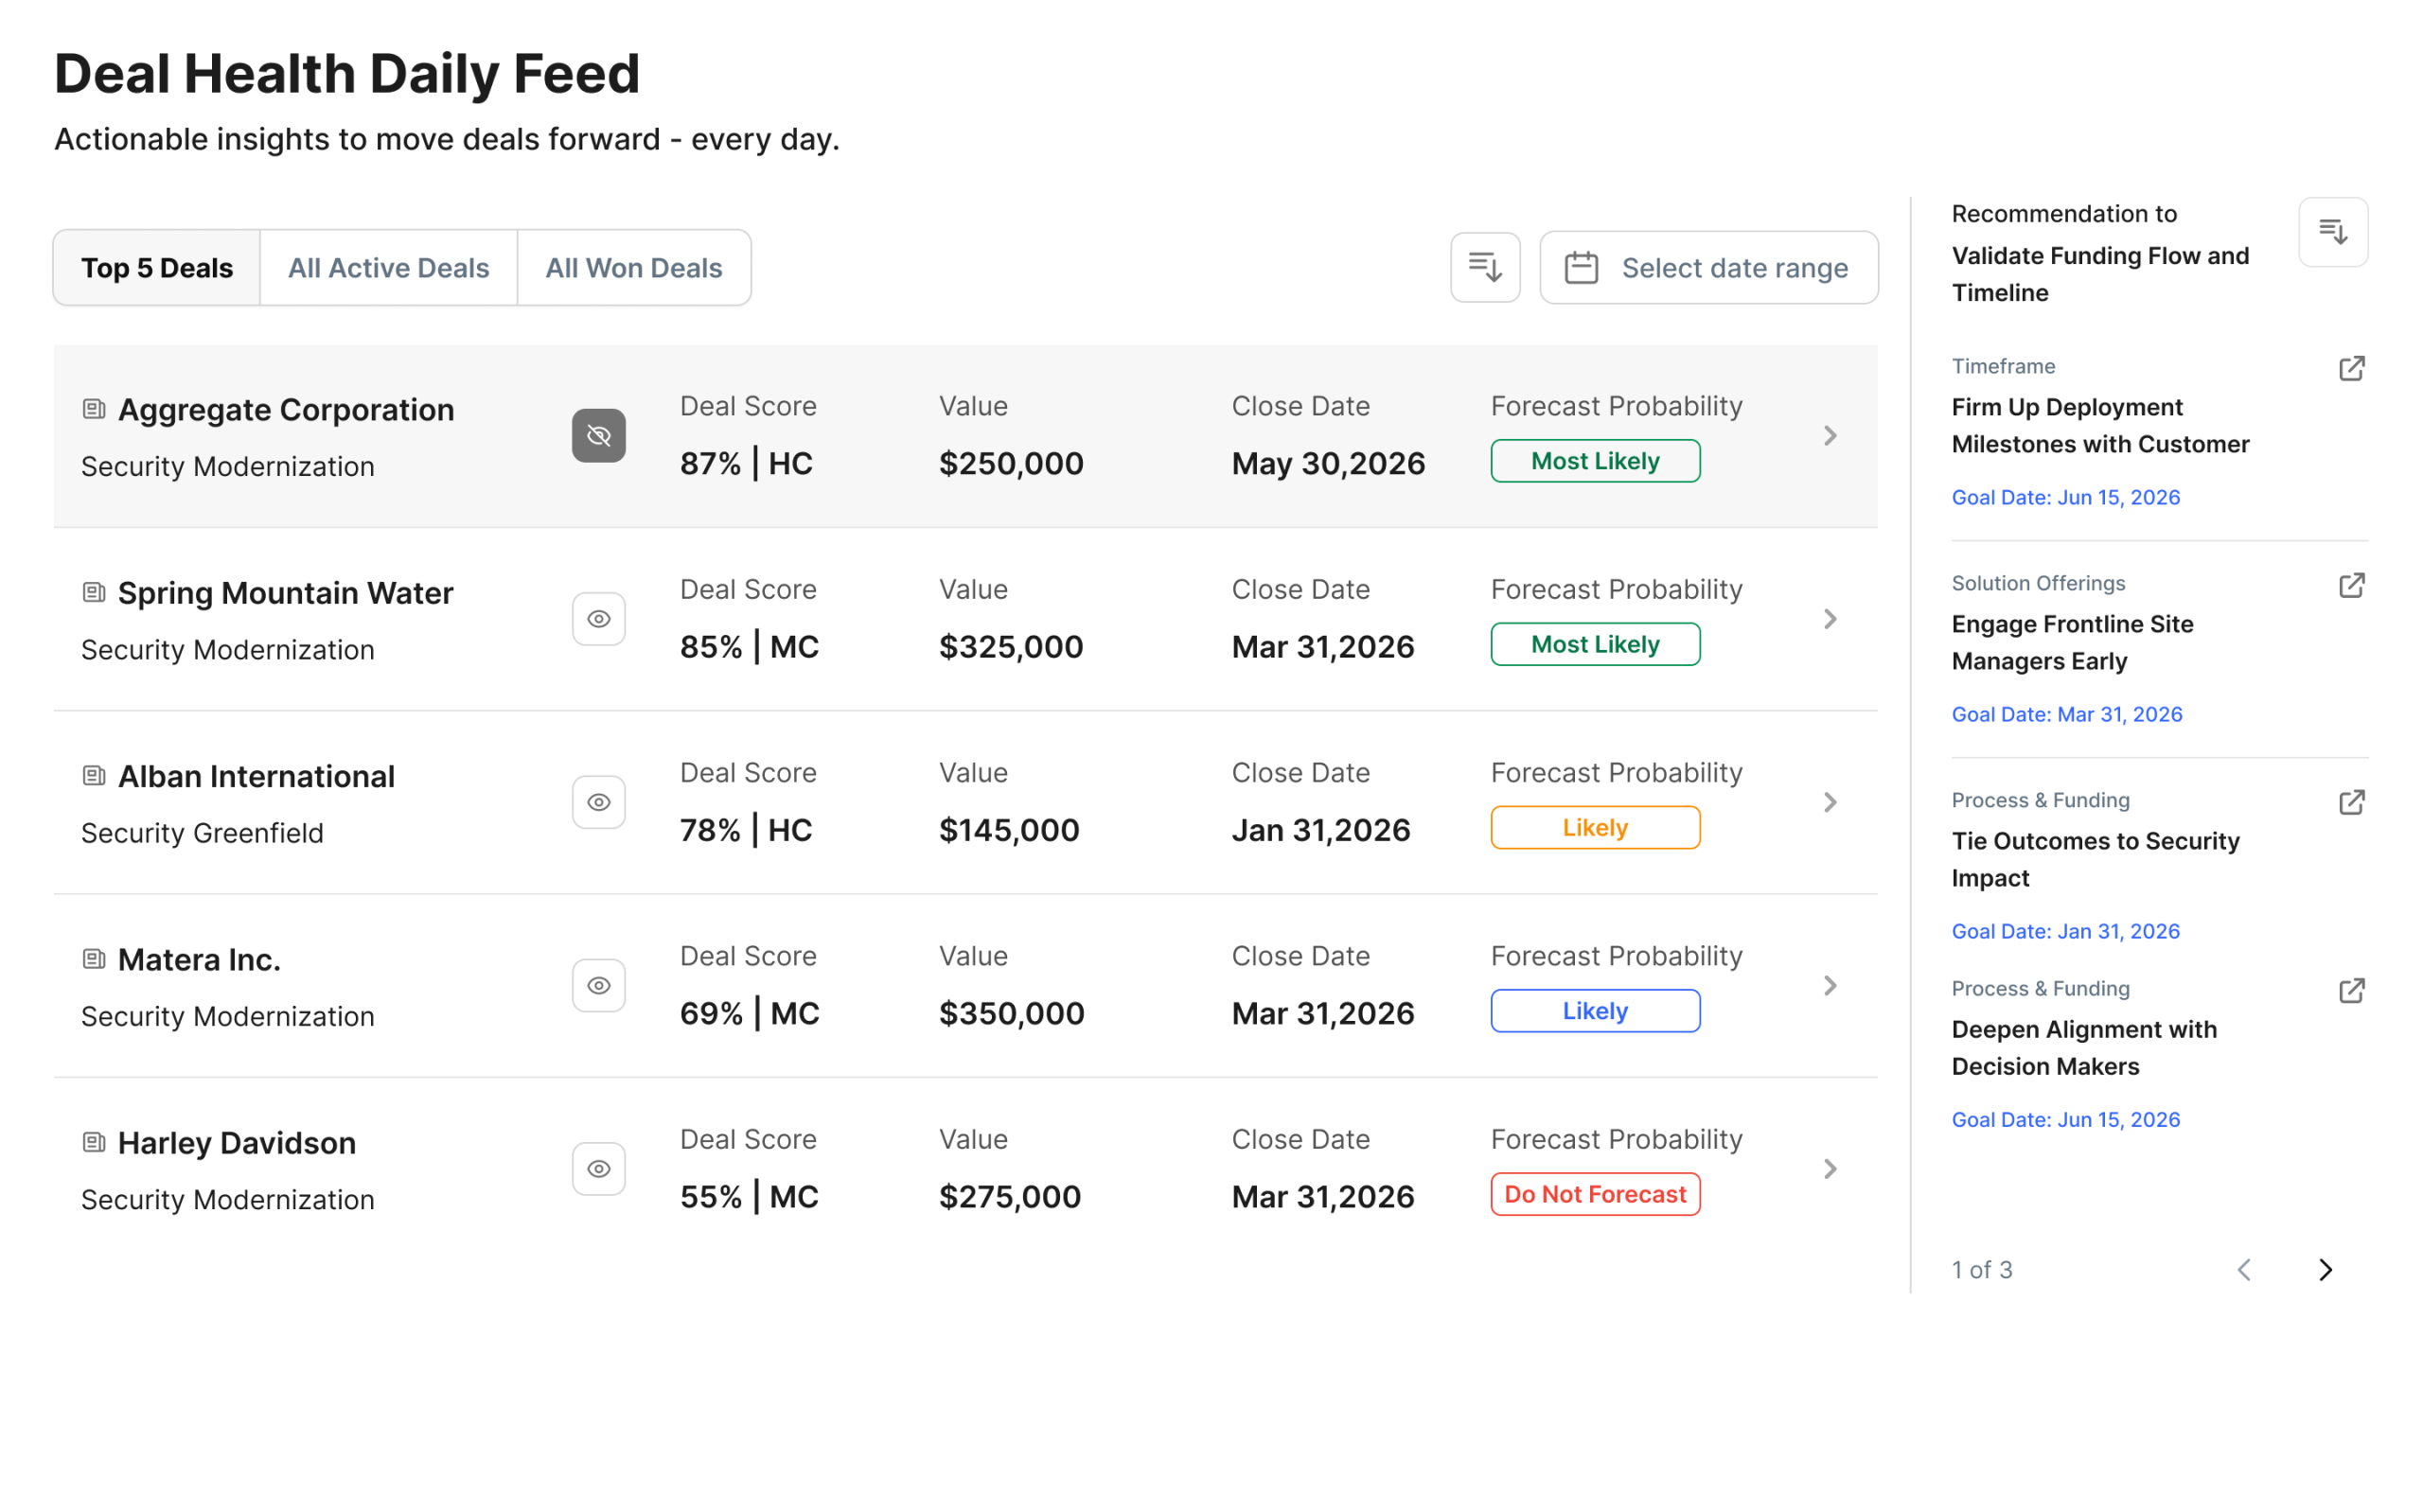The height and width of the screenshot is (1512, 2423).
Task: Click Do Not Forecast badge for Harley Davidson
Action: pos(1594,1194)
